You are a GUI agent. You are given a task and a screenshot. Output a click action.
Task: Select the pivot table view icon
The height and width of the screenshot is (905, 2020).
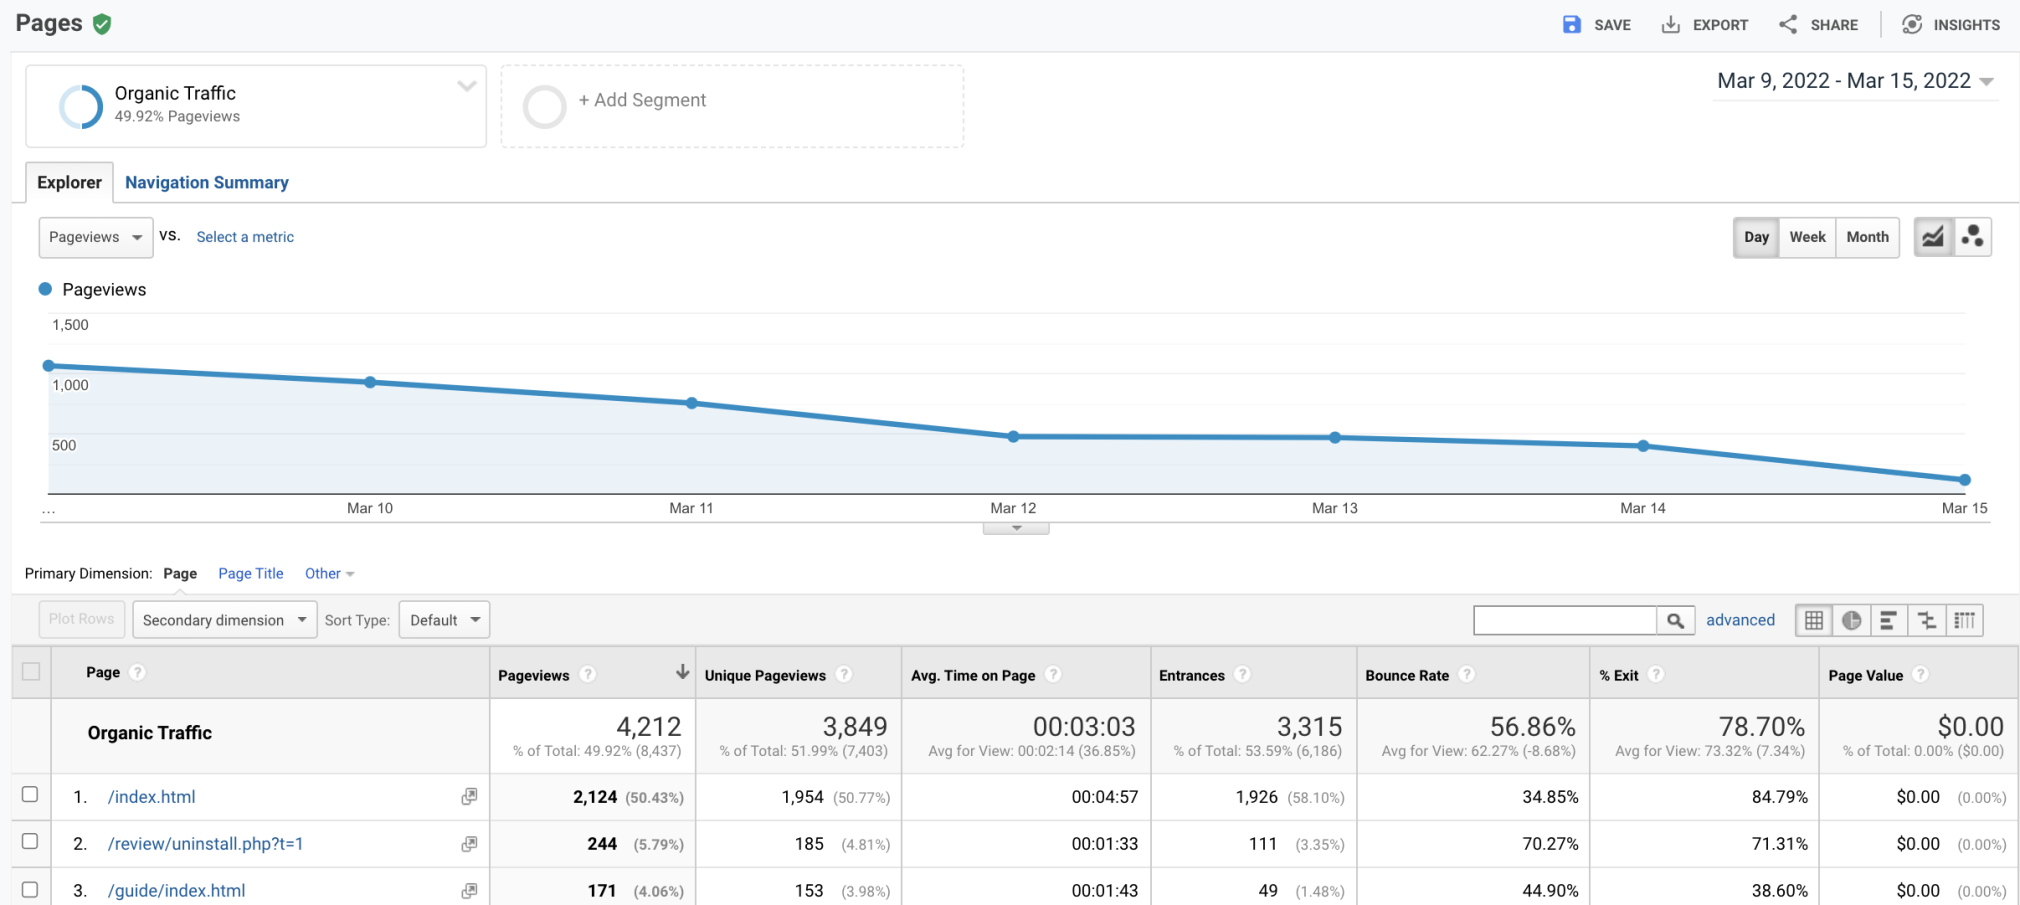click(1964, 621)
